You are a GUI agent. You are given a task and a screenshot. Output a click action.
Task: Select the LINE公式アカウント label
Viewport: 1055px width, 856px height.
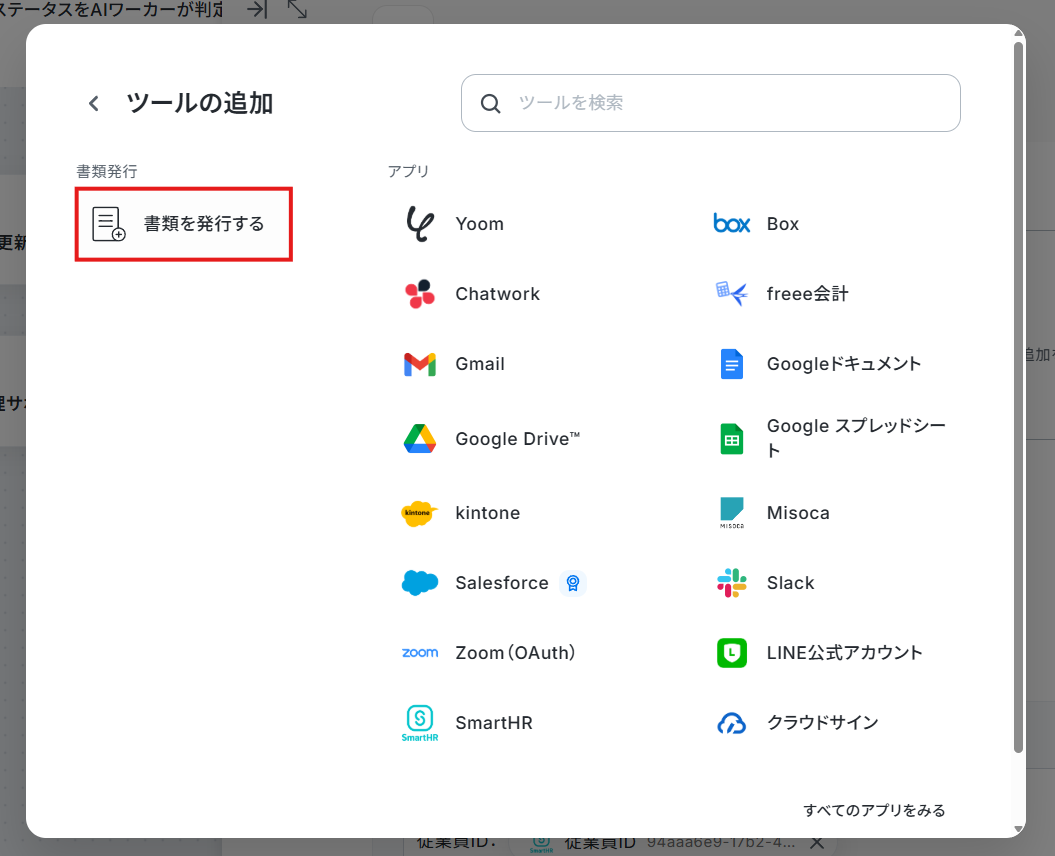[x=844, y=653]
